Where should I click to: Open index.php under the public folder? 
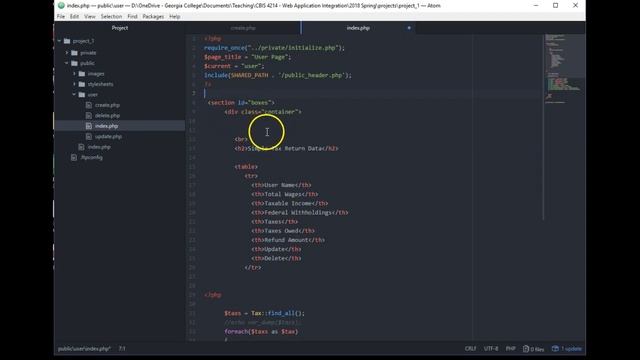point(99,147)
